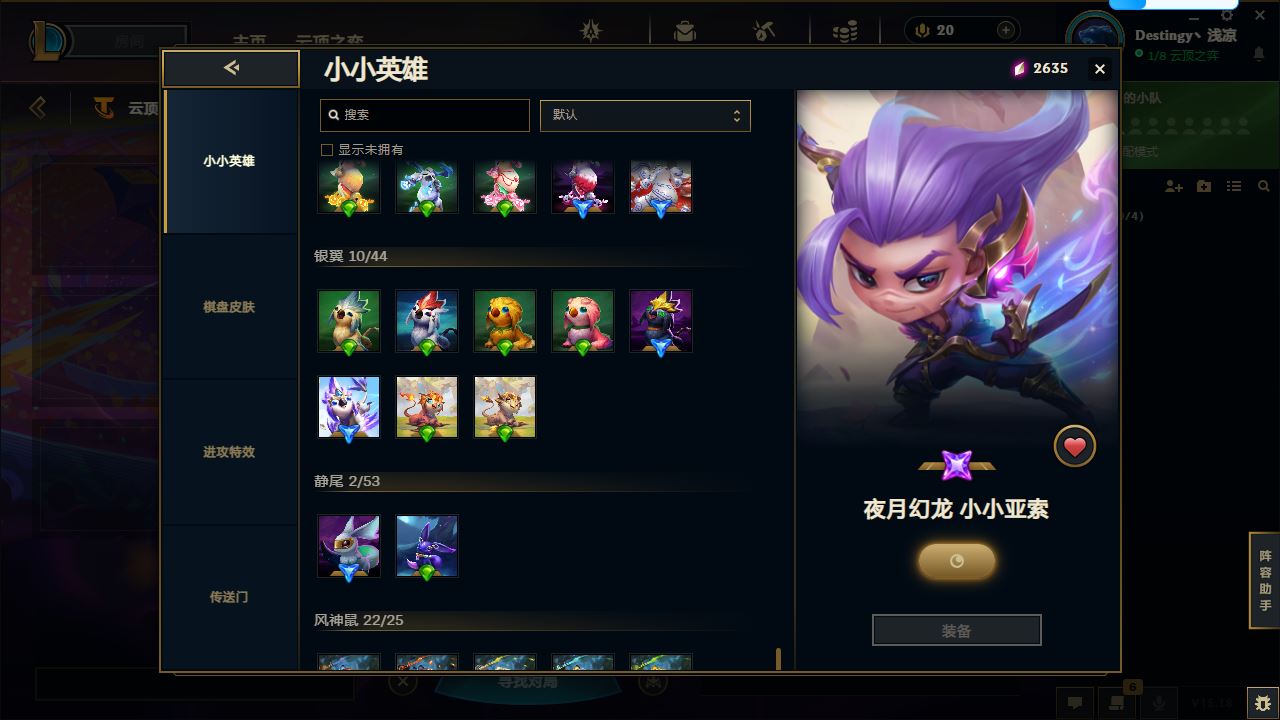Screen dimensions: 1280x720
Task: Switch to the 进攻特效 tab
Action: [229, 452]
